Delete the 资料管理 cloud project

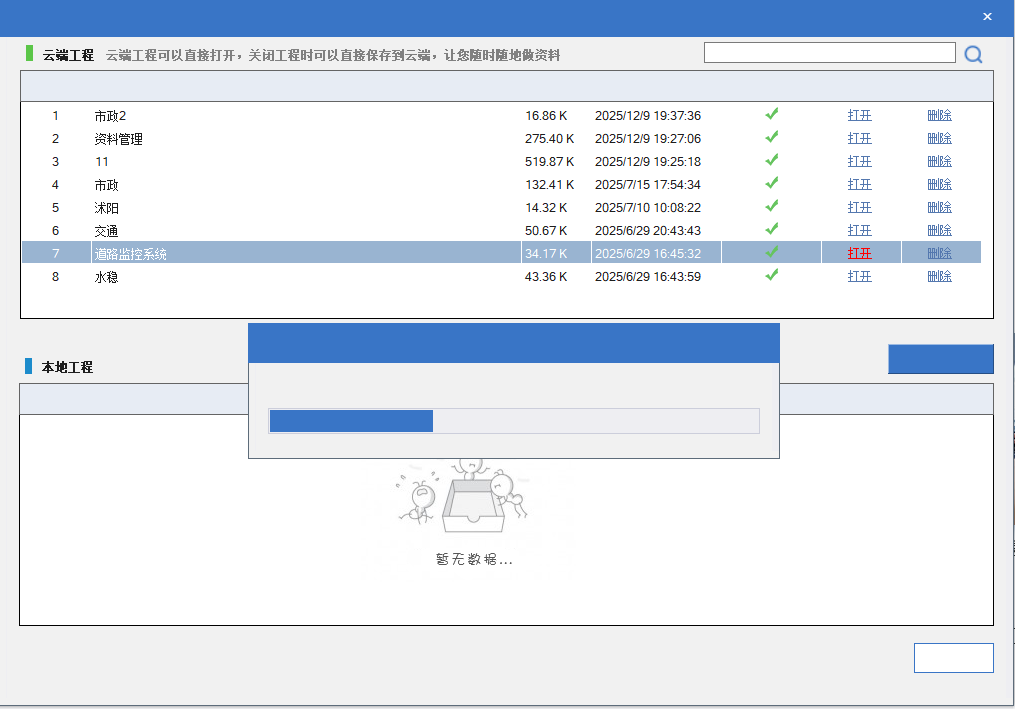[x=939, y=138]
